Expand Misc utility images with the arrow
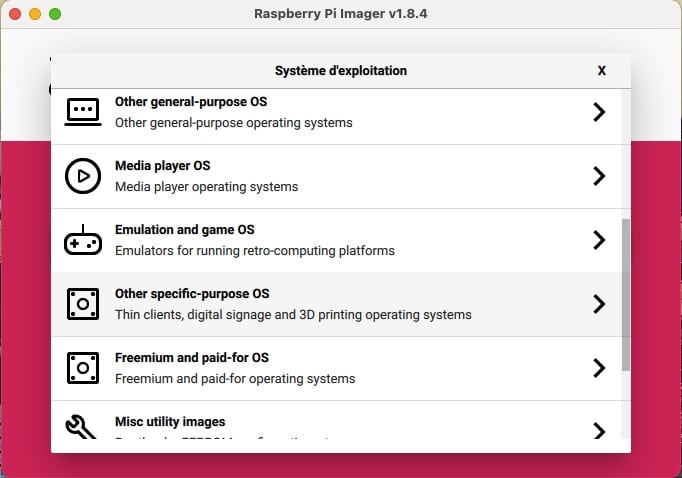The height and width of the screenshot is (478, 682). pos(599,431)
